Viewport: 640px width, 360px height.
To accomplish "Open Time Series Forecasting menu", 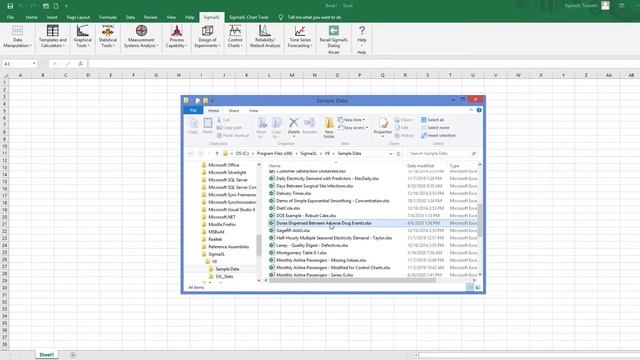I will coord(300,37).
